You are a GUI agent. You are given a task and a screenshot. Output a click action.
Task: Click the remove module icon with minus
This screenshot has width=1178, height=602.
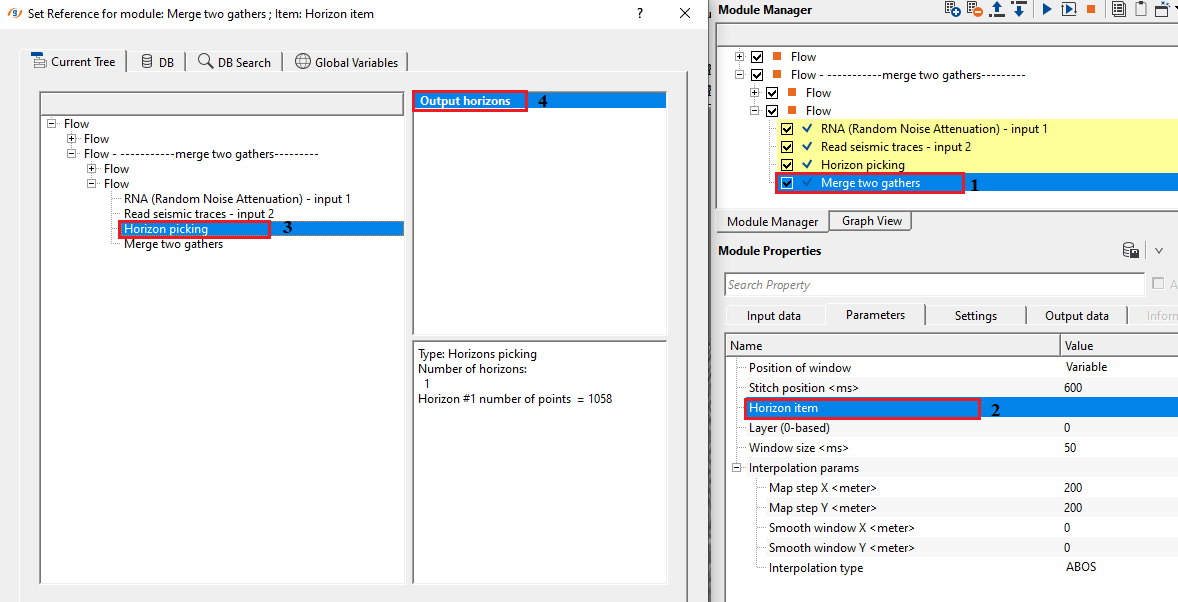pyautogui.click(x=975, y=9)
